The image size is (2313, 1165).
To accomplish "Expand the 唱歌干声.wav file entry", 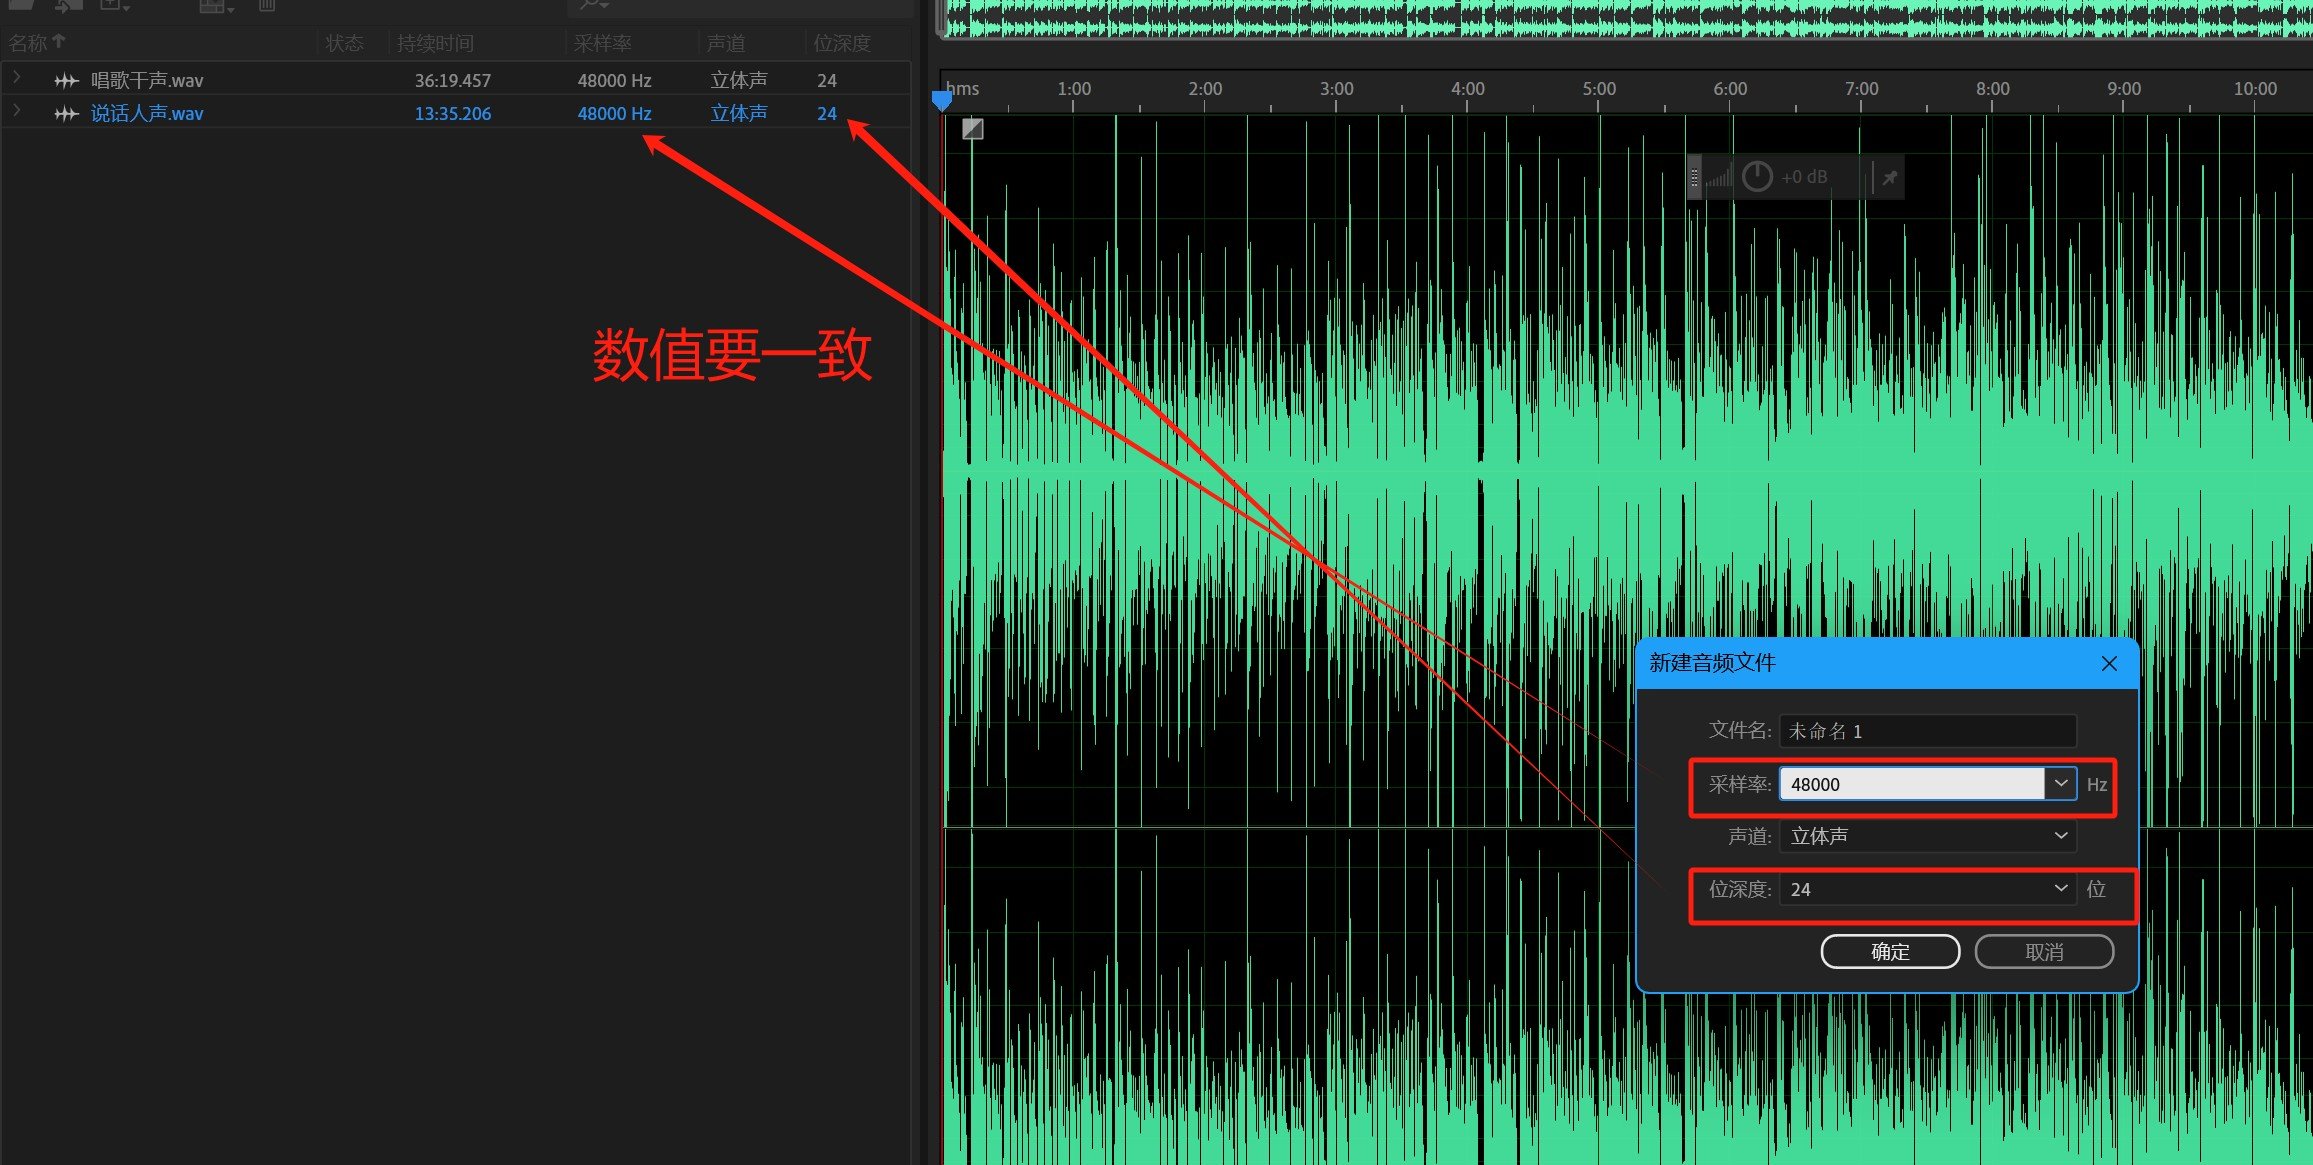I will tap(17, 78).
